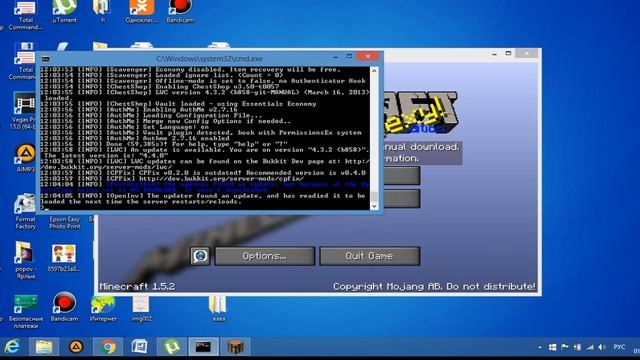This screenshot has width=640, height=360.
Task: Open the Безопасные платежи desktop shortcut
Action: pyautogui.click(x=25, y=311)
